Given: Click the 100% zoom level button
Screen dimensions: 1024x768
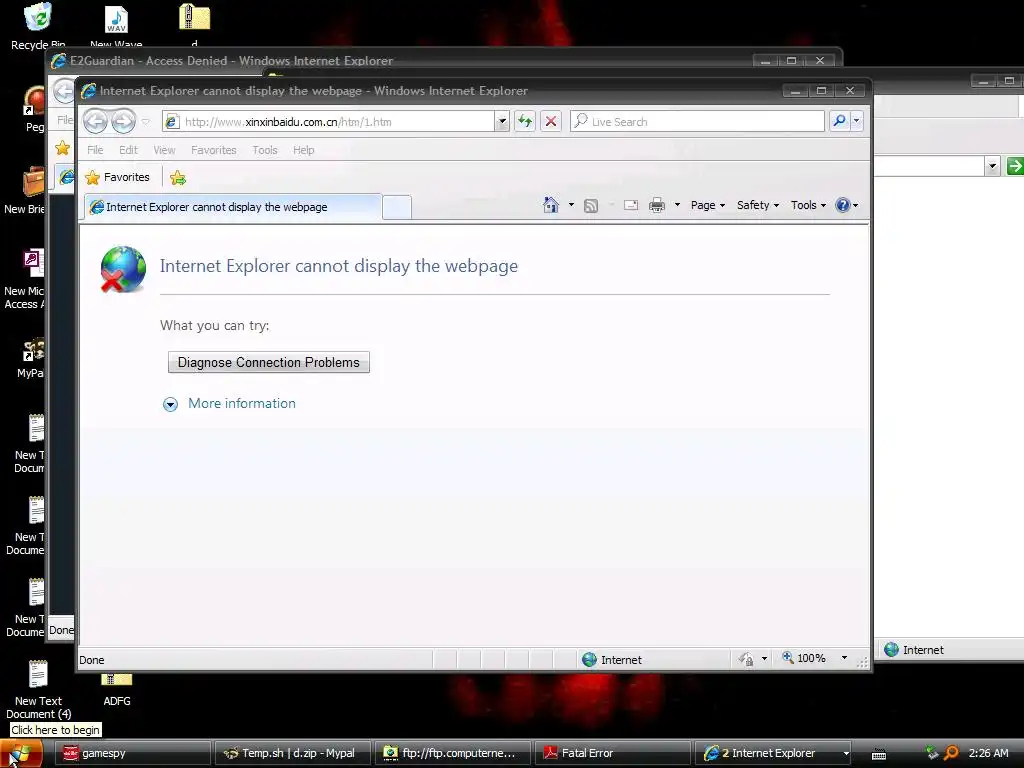Looking at the screenshot, I should 804,658.
